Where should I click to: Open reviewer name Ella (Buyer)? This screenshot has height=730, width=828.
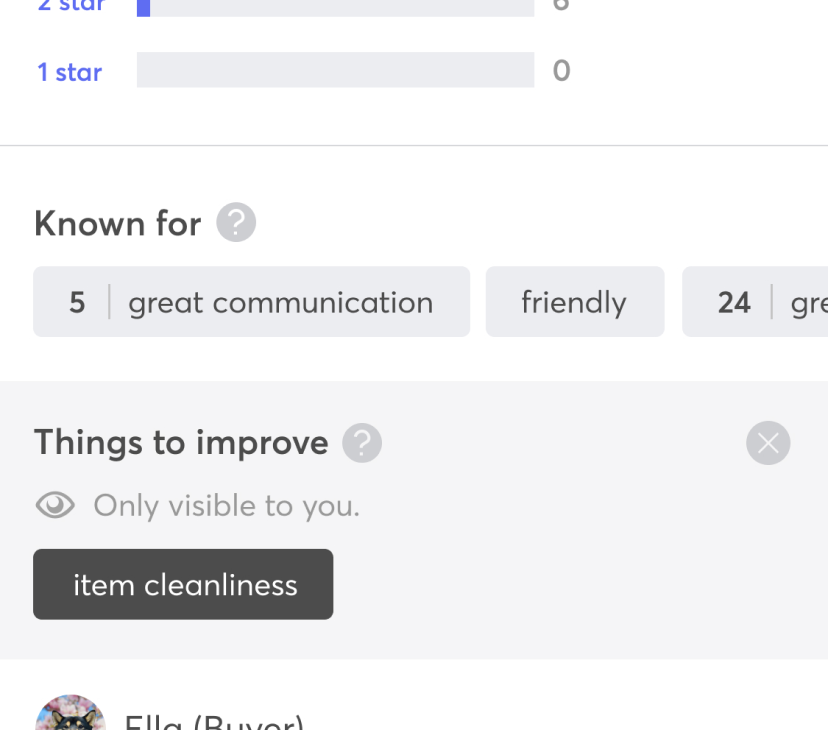(213, 721)
